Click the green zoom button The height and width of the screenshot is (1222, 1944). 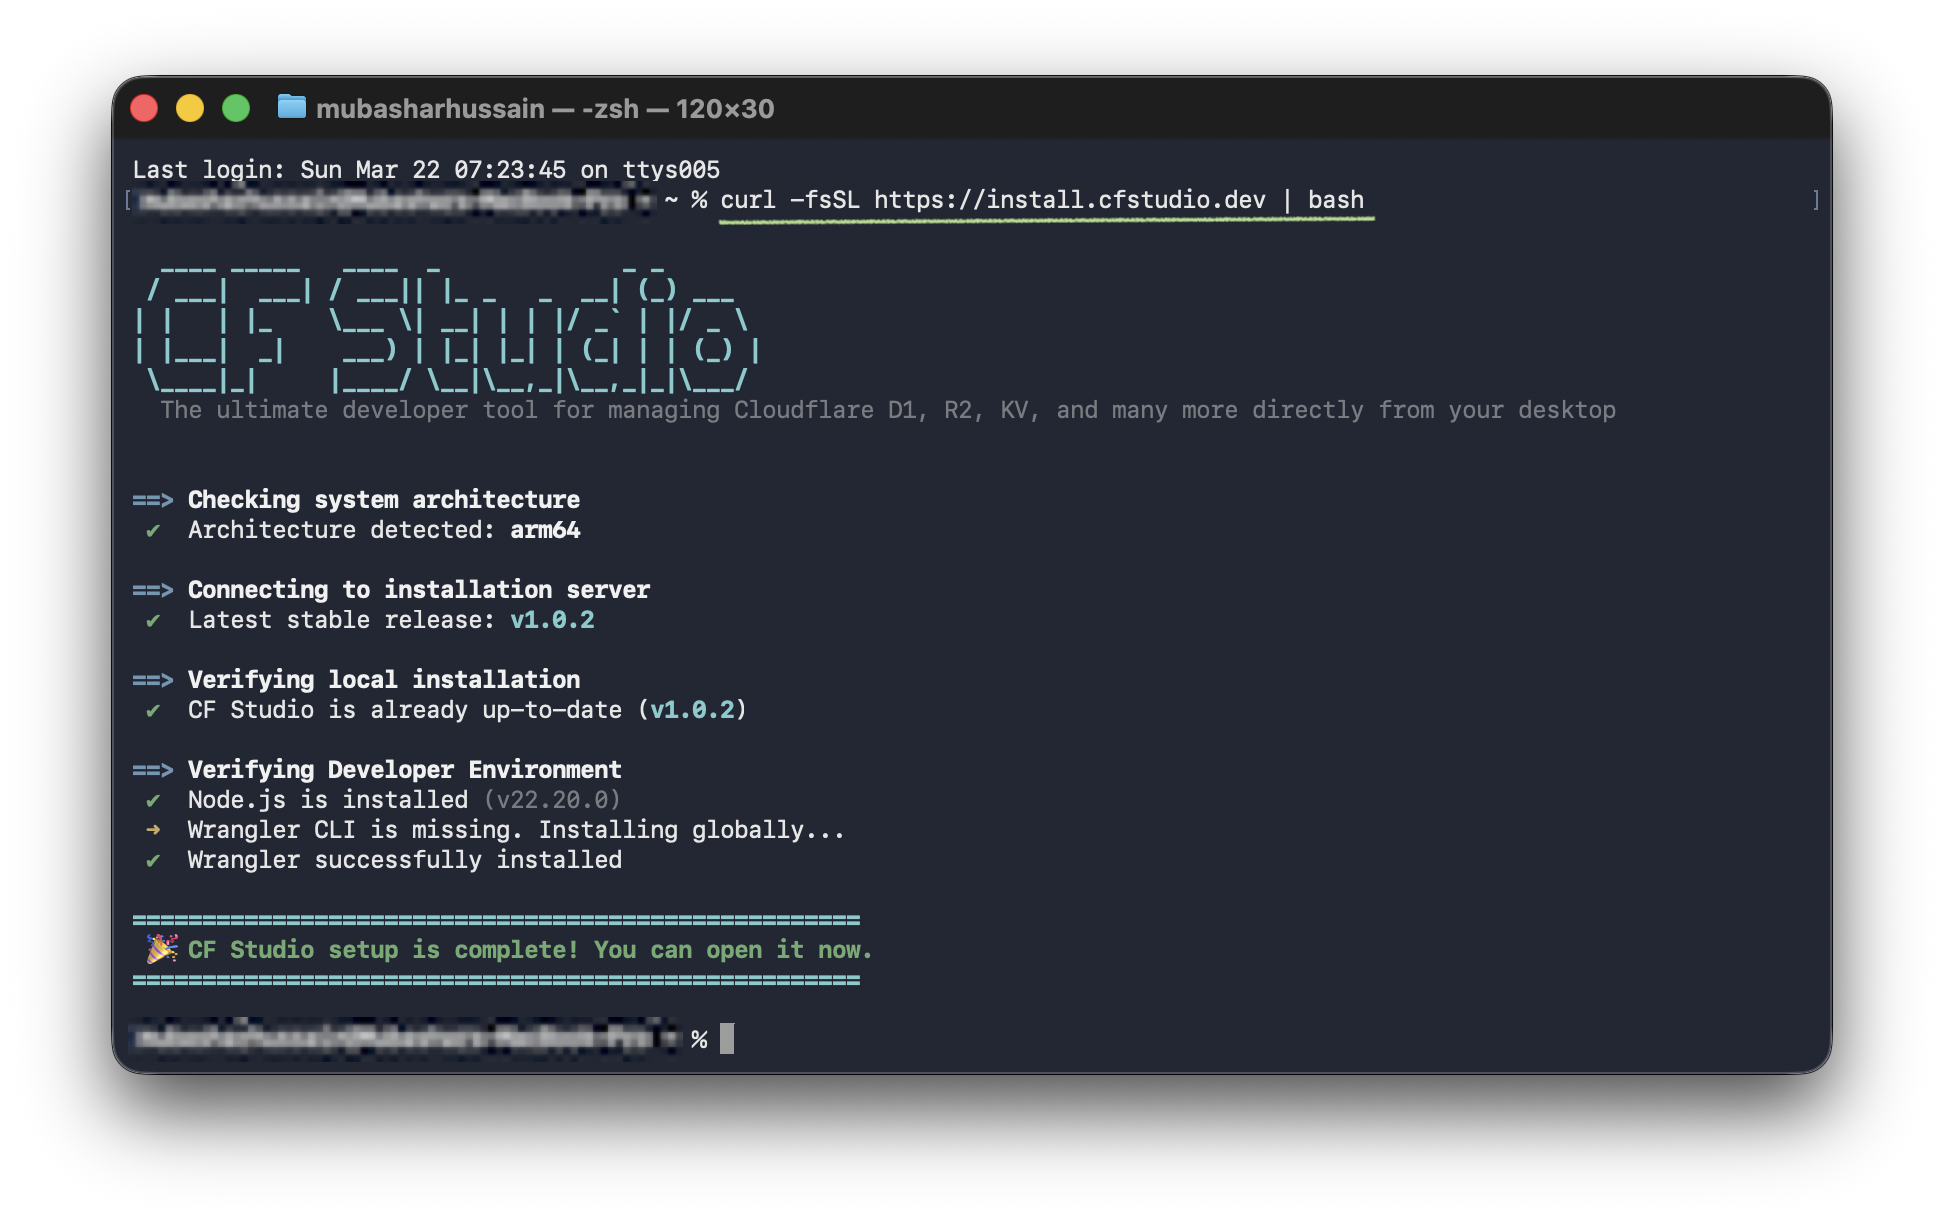tap(236, 108)
